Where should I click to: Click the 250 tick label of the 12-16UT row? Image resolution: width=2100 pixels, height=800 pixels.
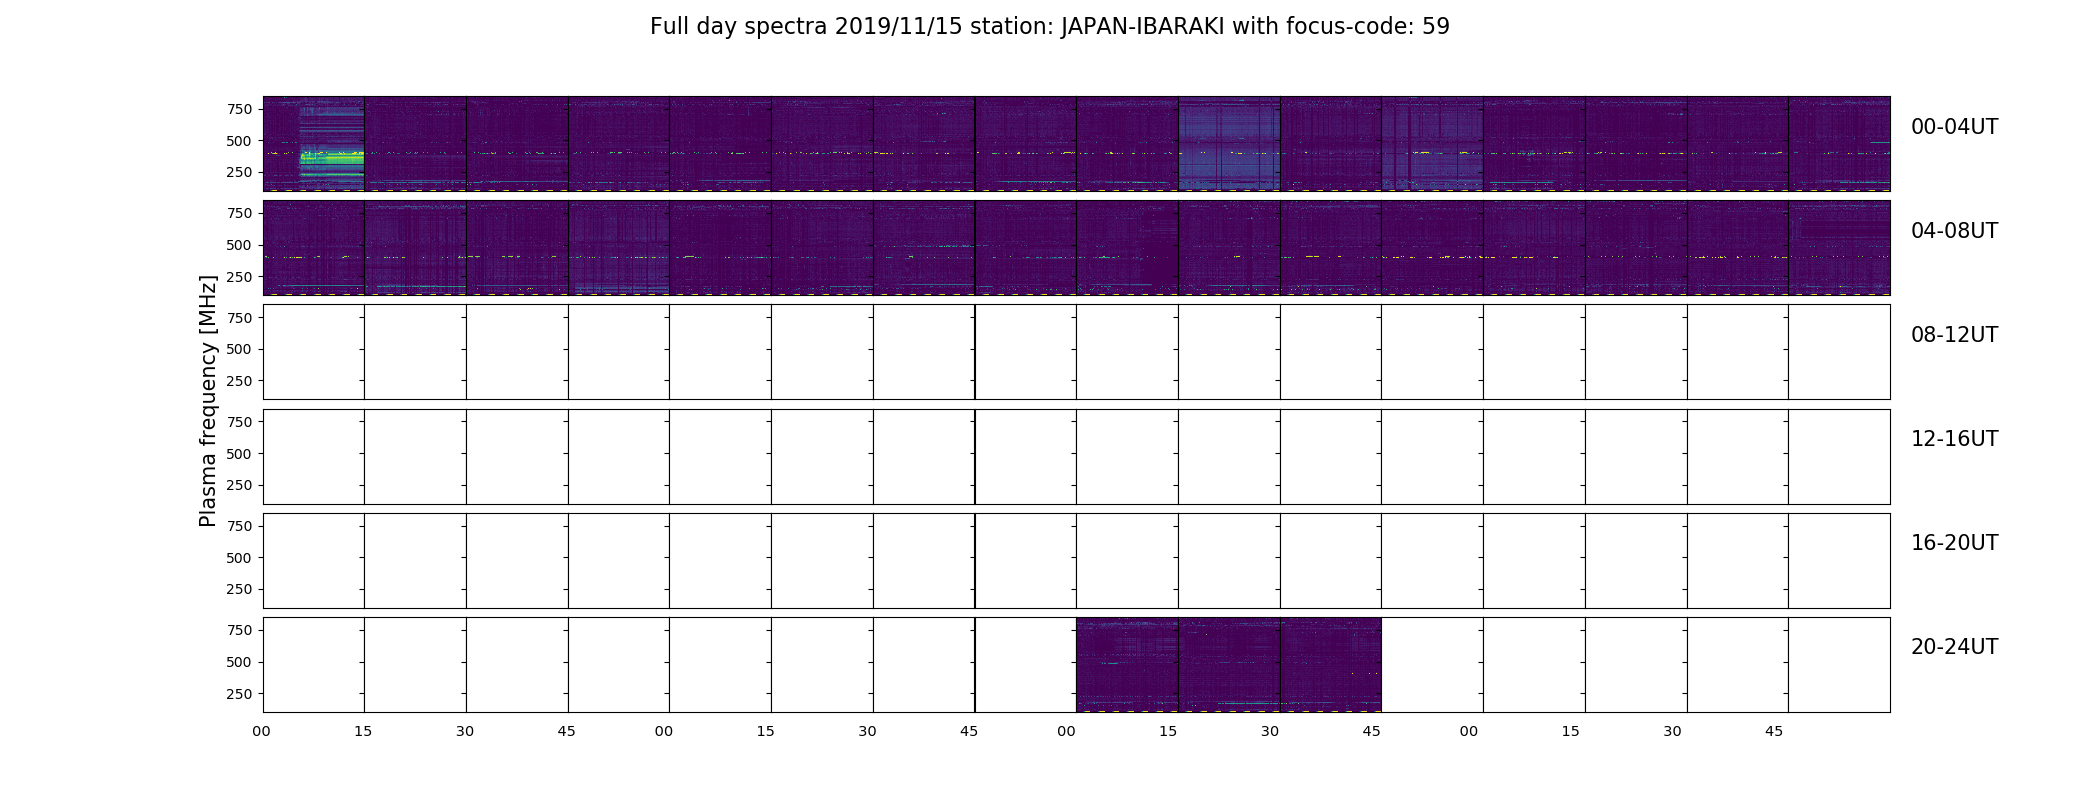pos(239,486)
